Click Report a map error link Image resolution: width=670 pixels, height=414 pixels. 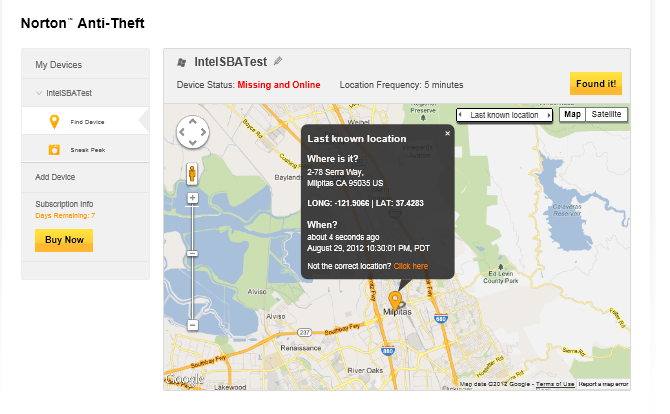(x=603, y=384)
